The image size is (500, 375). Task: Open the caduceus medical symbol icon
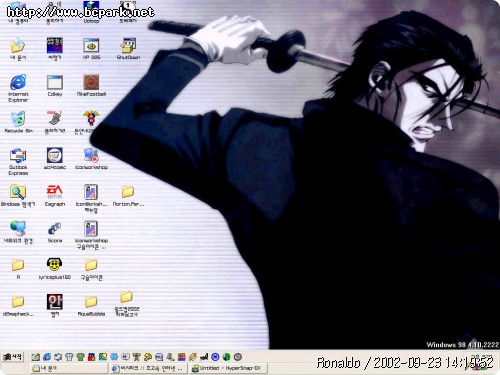click(x=91, y=119)
